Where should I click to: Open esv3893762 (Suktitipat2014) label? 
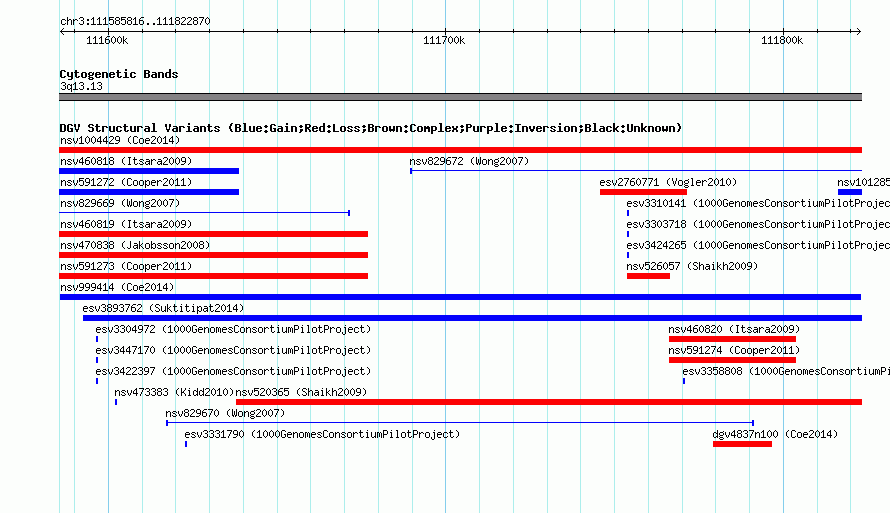(x=163, y=308)
